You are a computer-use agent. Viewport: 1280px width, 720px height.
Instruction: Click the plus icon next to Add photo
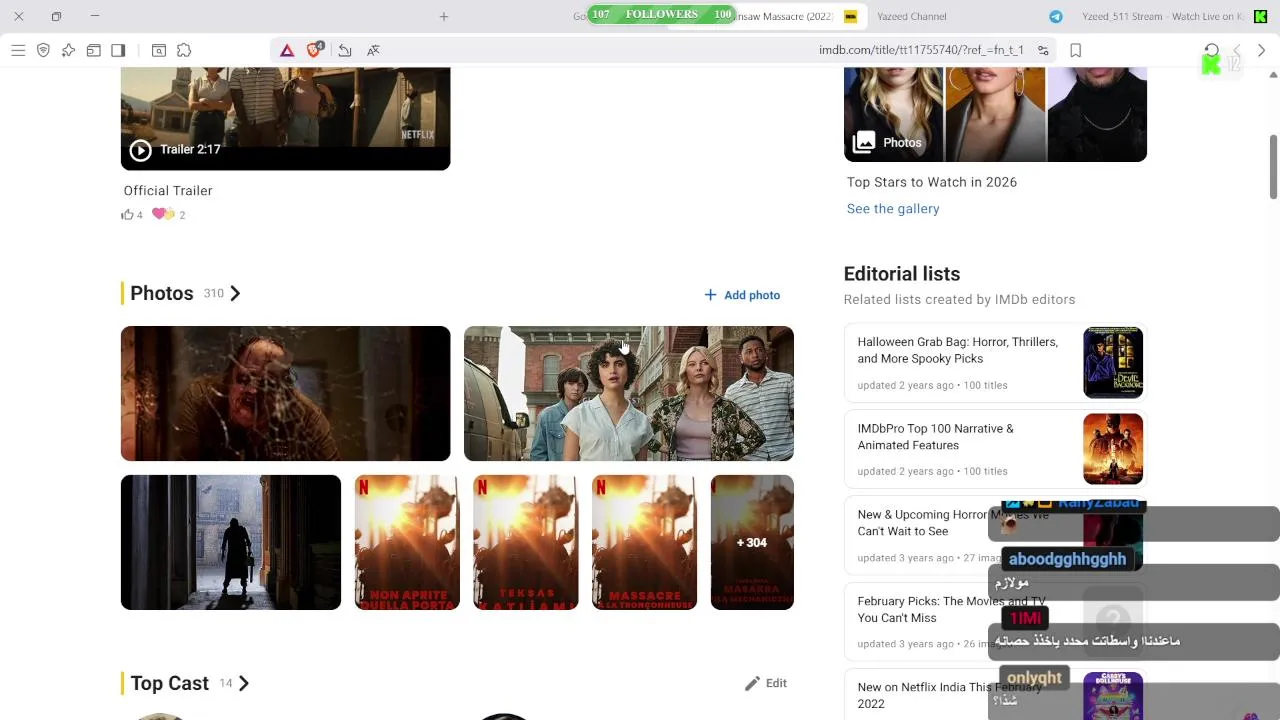[710, 295]
